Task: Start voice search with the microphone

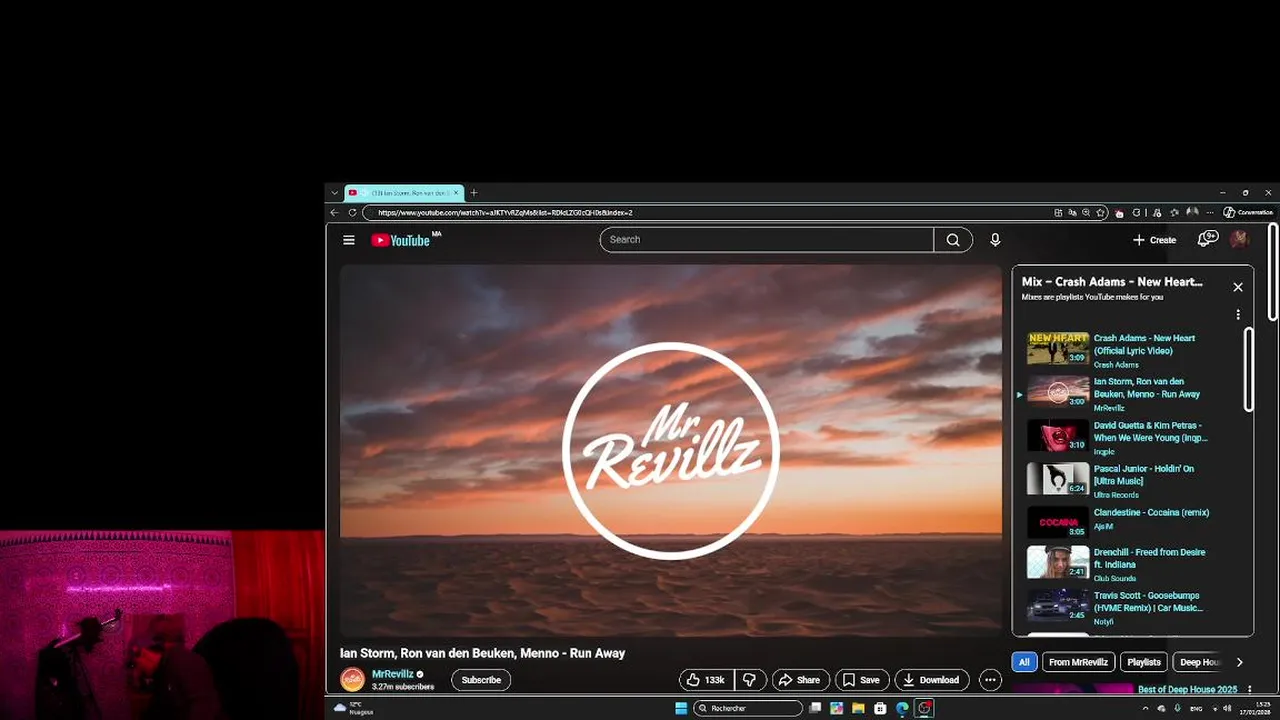Action: (995, 240)
